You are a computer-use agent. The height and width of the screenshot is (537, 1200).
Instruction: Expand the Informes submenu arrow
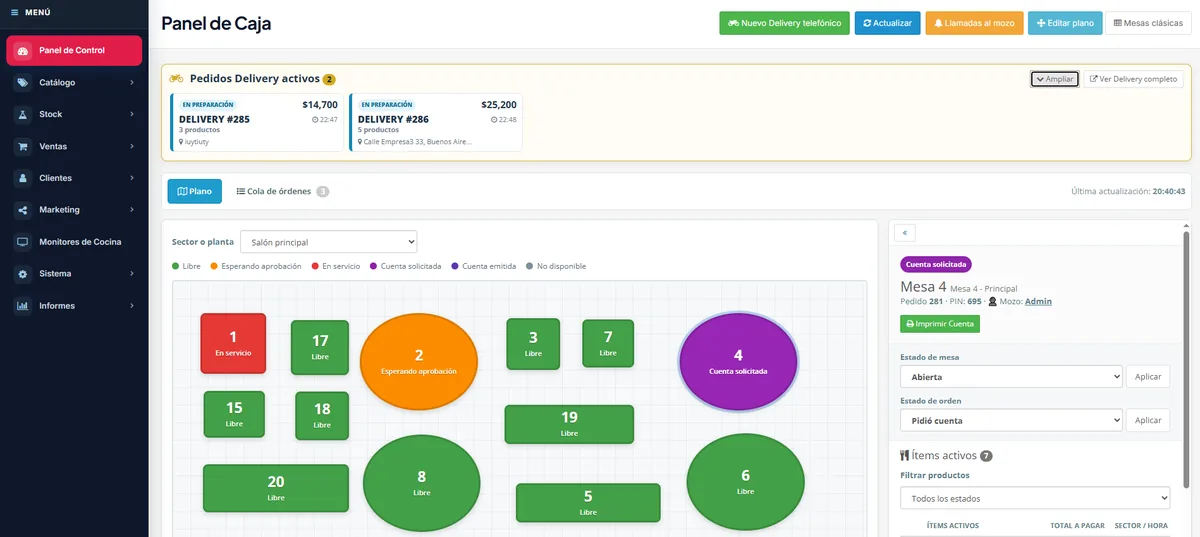coord(132,306)
